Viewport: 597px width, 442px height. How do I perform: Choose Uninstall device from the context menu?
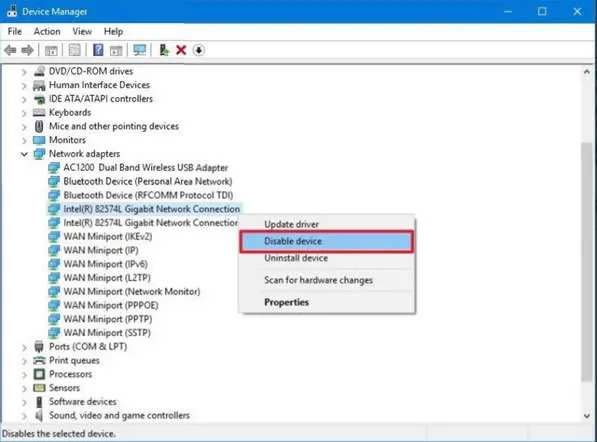click(327, 258)
